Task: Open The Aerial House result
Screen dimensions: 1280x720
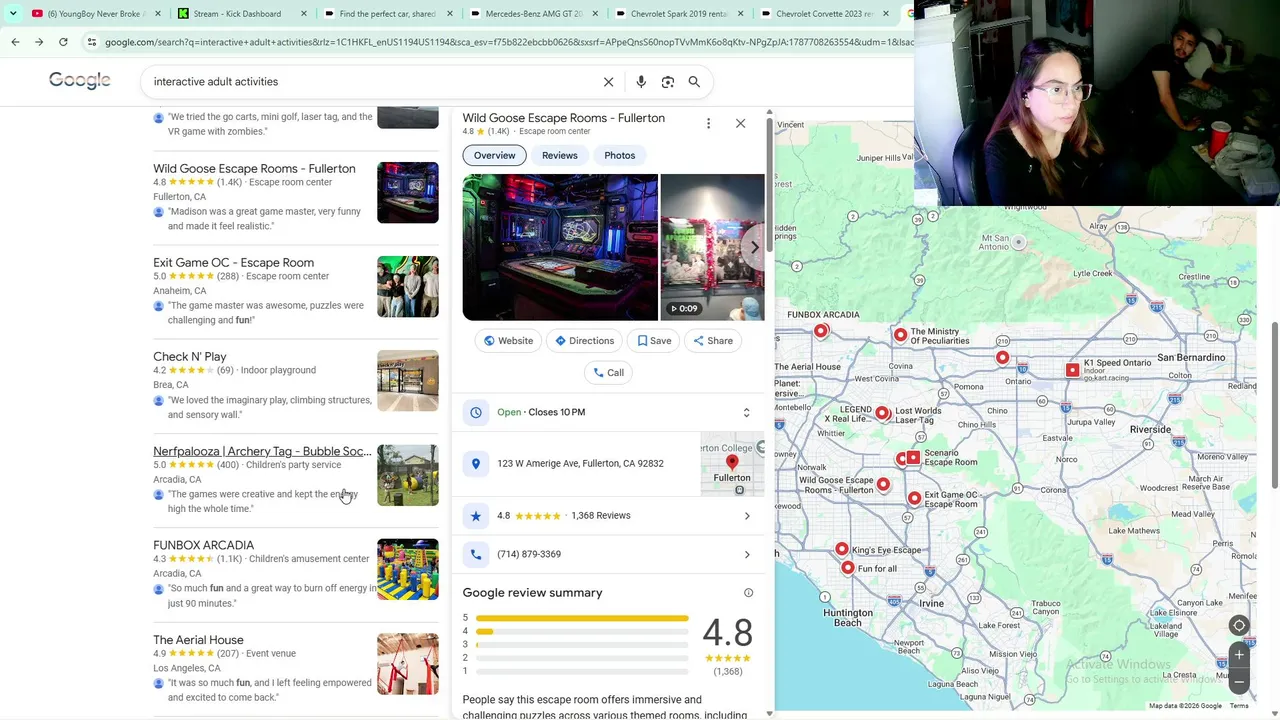Action: click(198, 640)
